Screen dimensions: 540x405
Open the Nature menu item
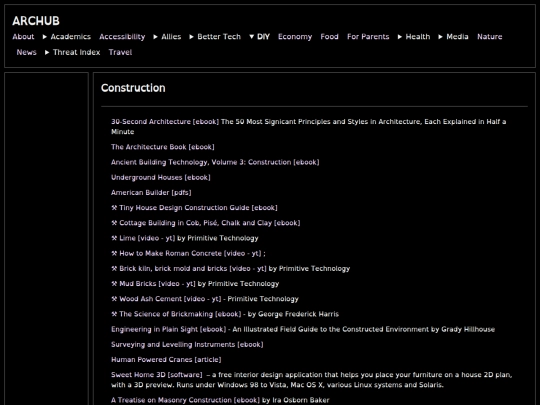(x=489, y=37)
